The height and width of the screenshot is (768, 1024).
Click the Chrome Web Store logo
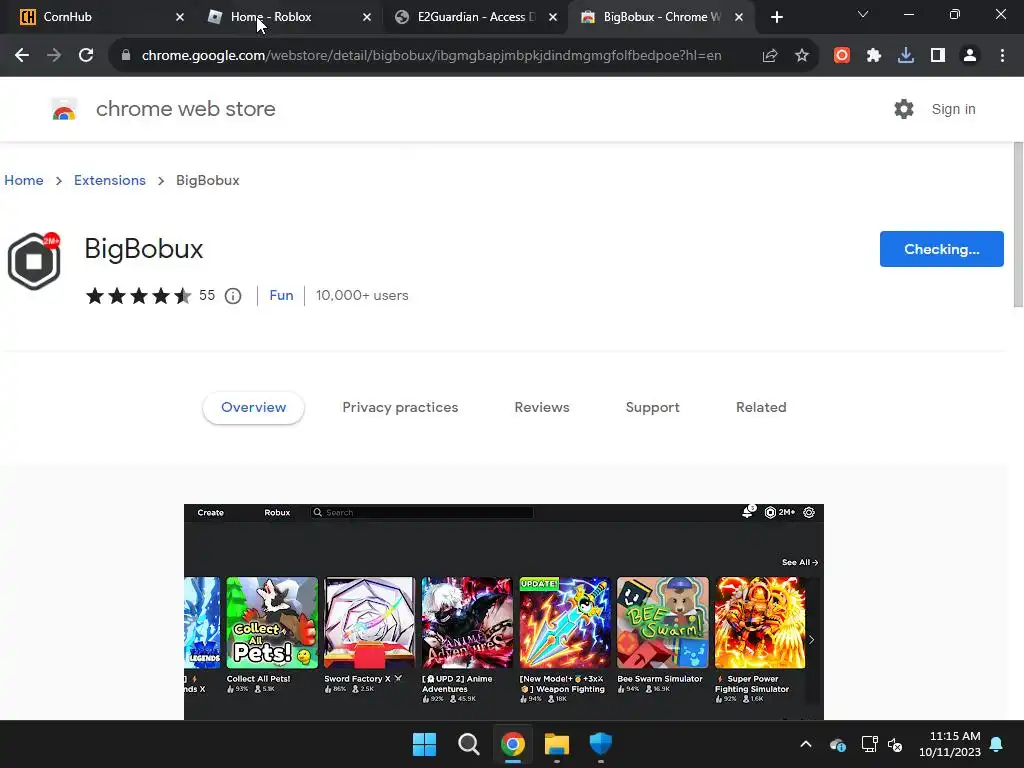point(64,109)
